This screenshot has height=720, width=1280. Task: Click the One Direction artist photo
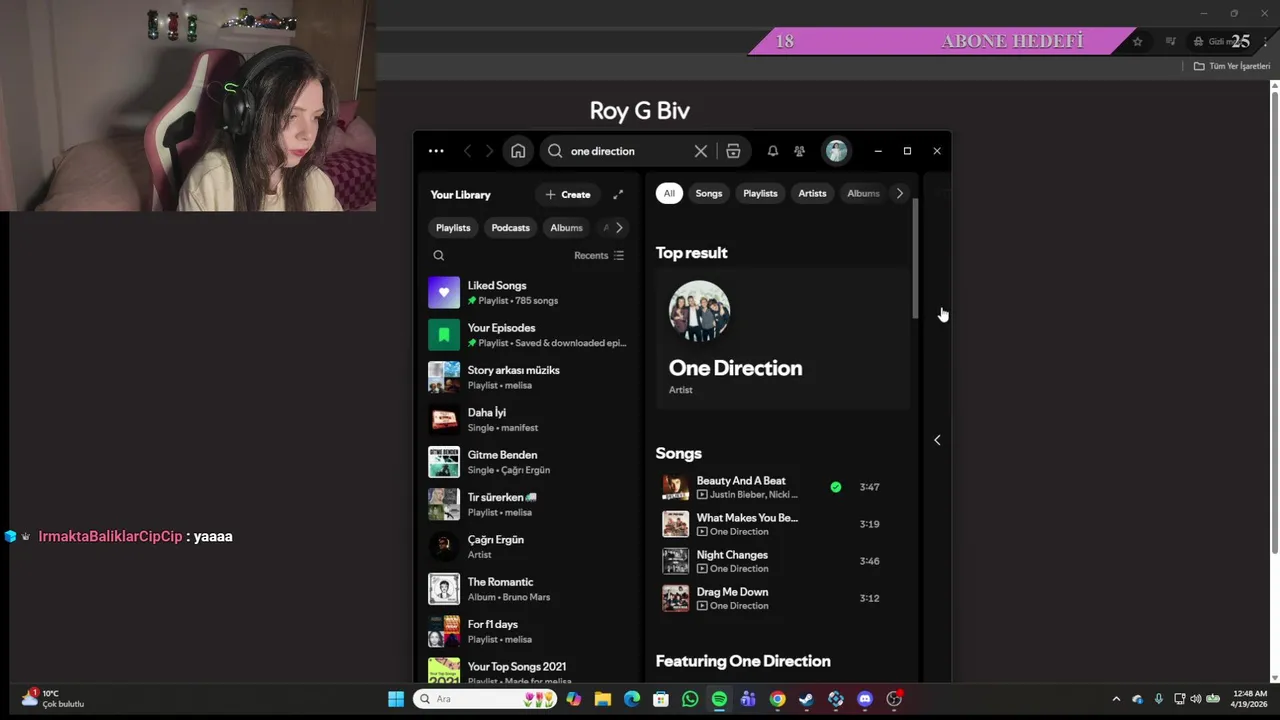pyautogui.click(x=699, y=311)
